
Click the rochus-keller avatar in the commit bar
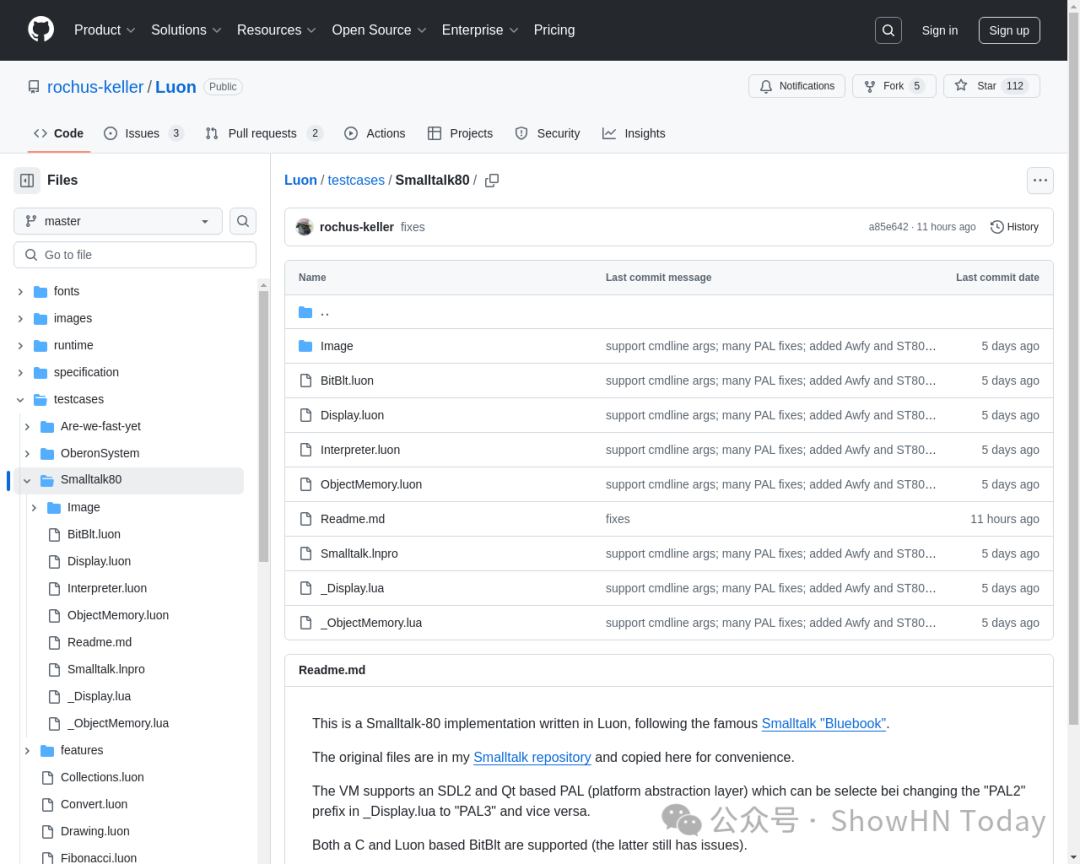click(x=304, y=227)
